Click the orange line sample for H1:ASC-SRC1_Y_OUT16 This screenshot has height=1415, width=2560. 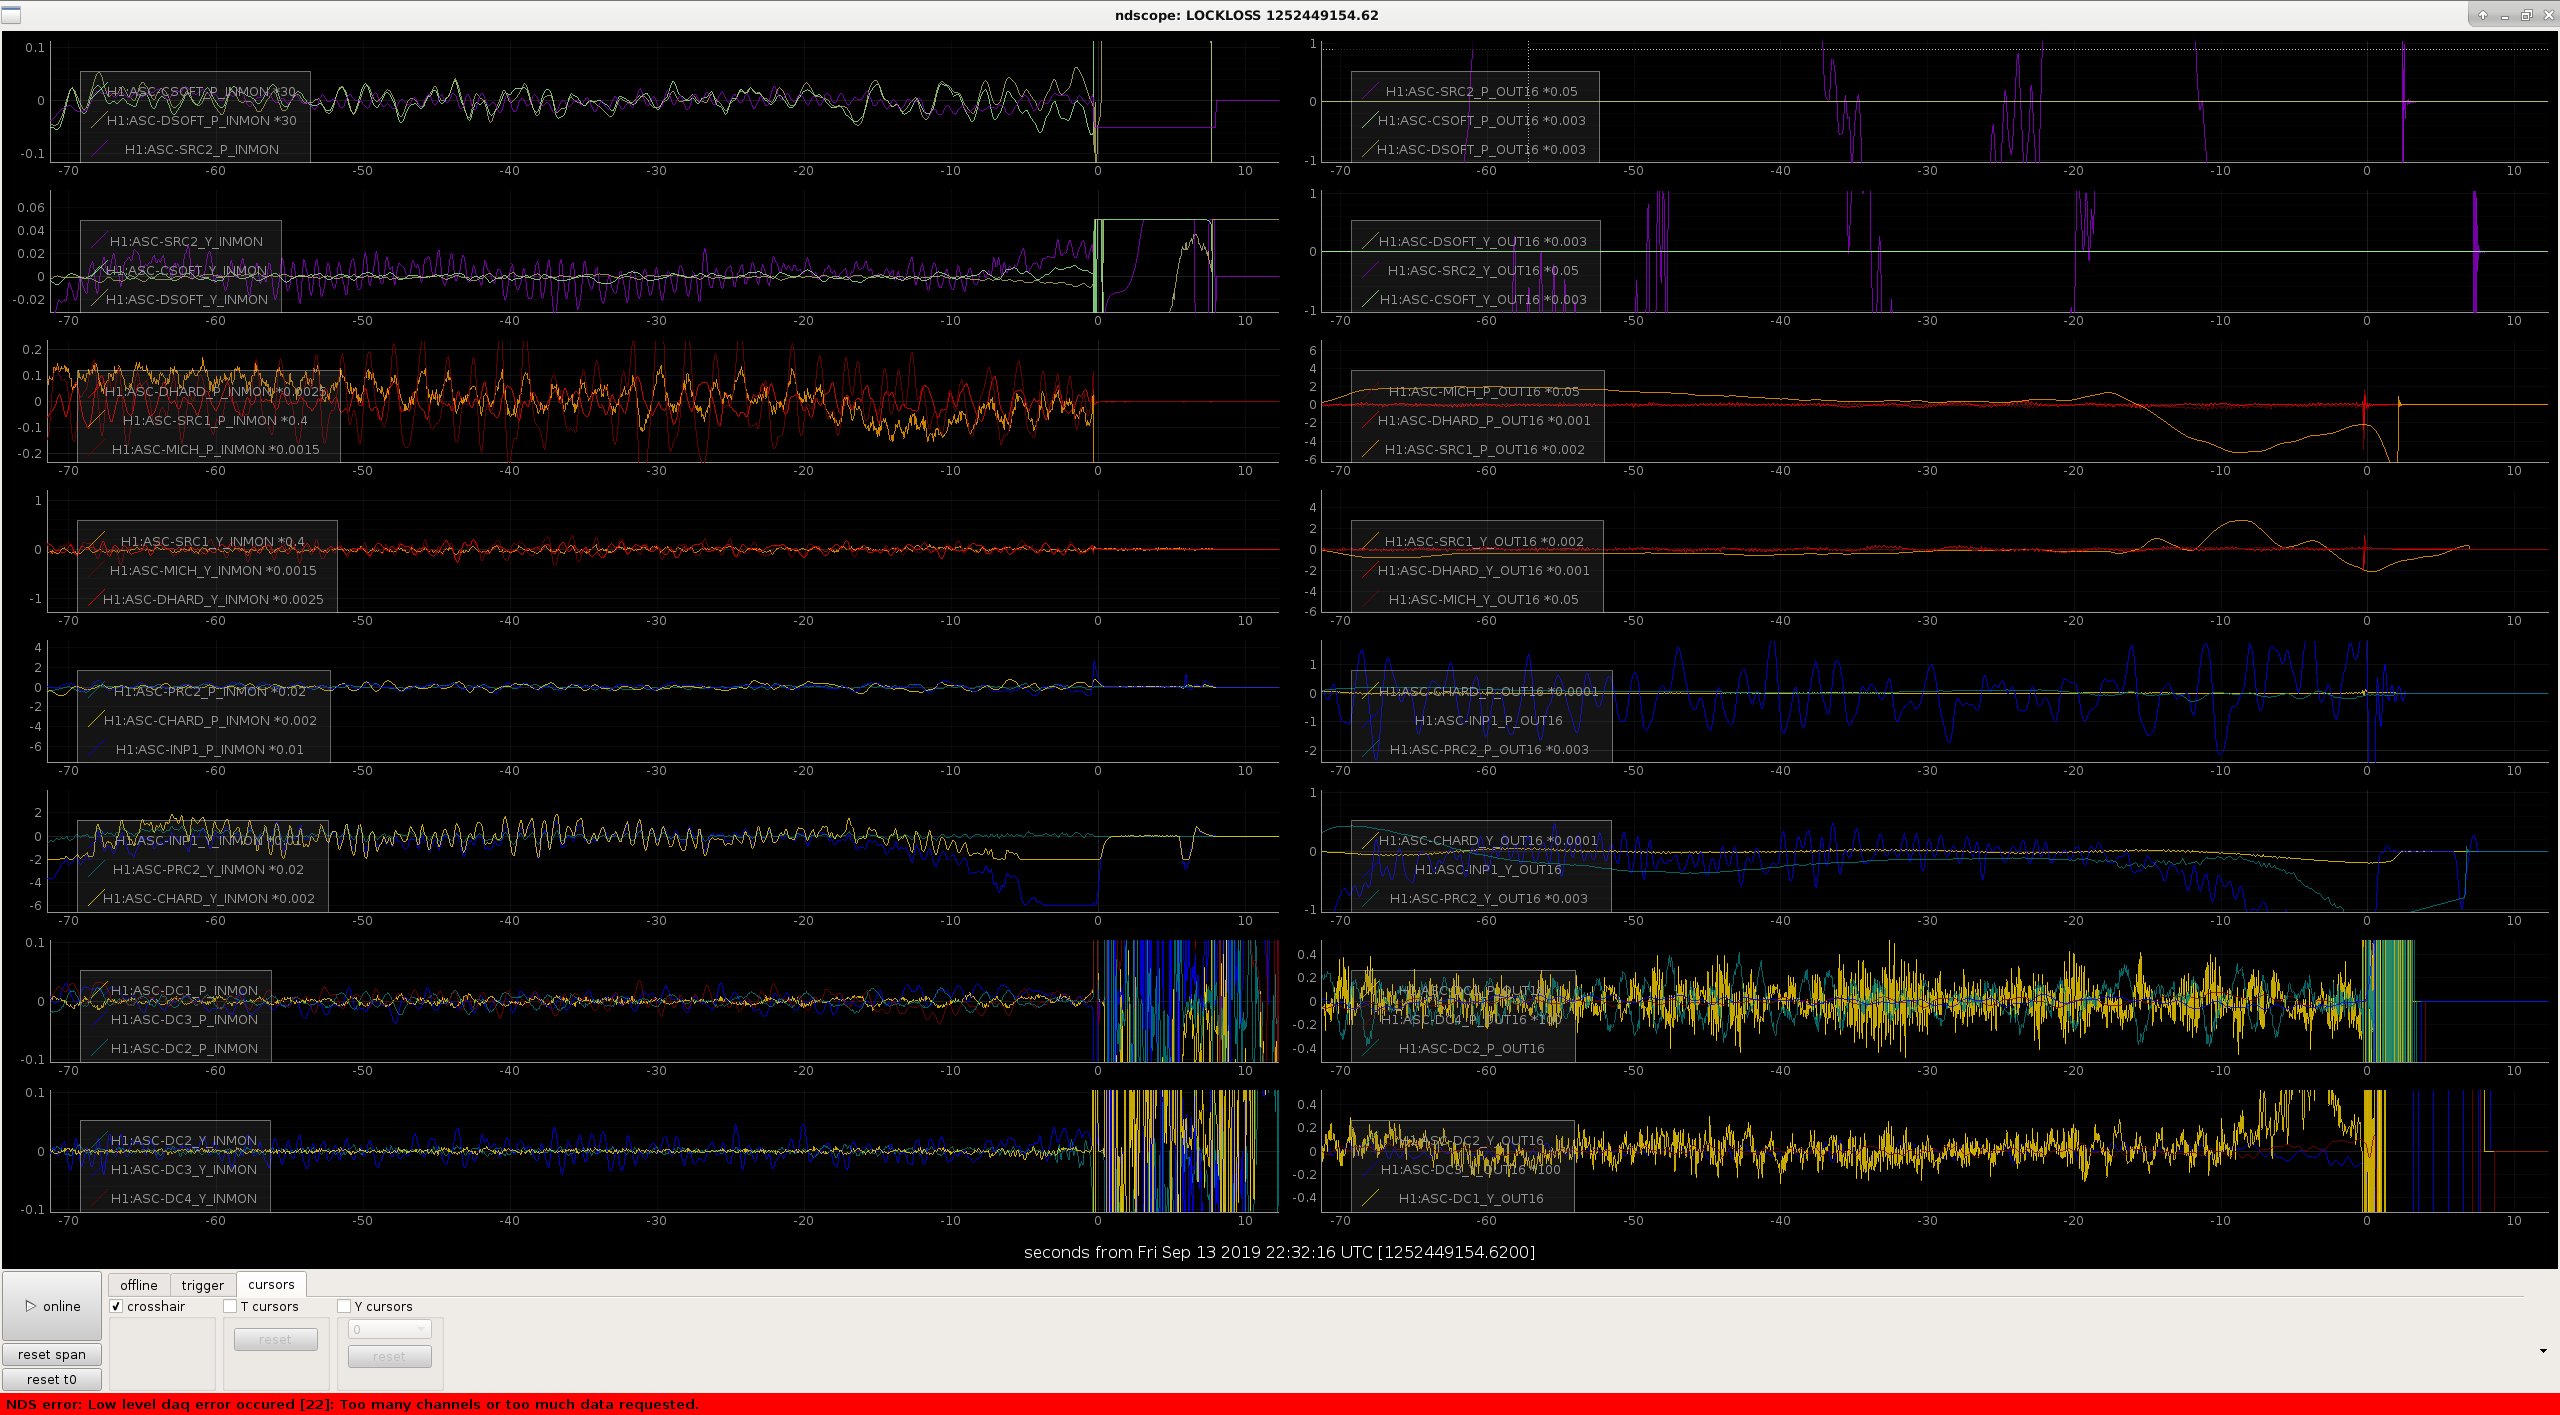point(1371,541)
